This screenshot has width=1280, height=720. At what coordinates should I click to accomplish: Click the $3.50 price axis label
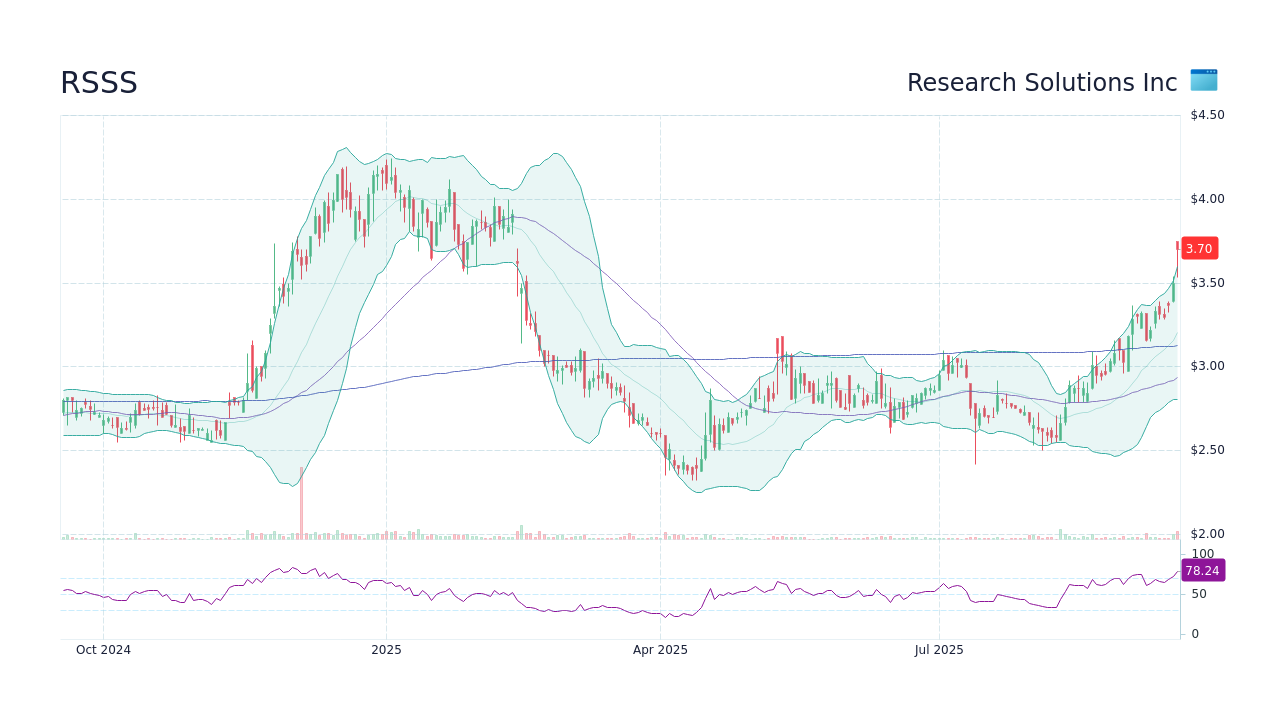1207,283
